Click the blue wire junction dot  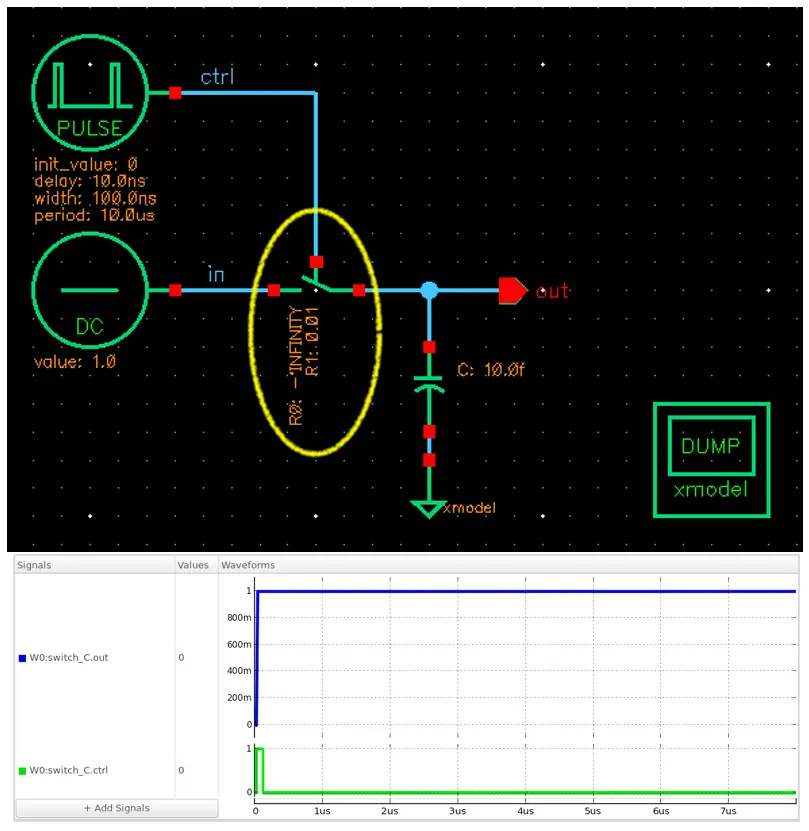tap(429, 290)
